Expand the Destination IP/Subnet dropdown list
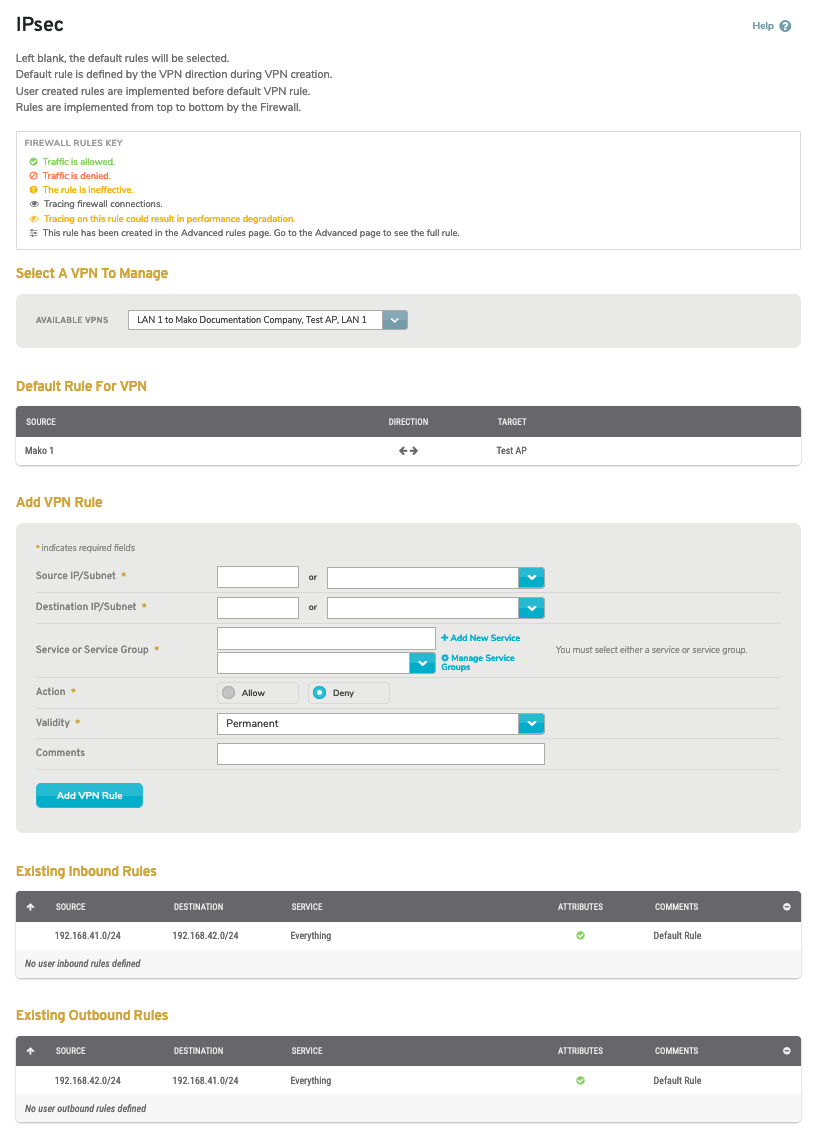Viewport: 816px width, 1142px height. point(531,608)
